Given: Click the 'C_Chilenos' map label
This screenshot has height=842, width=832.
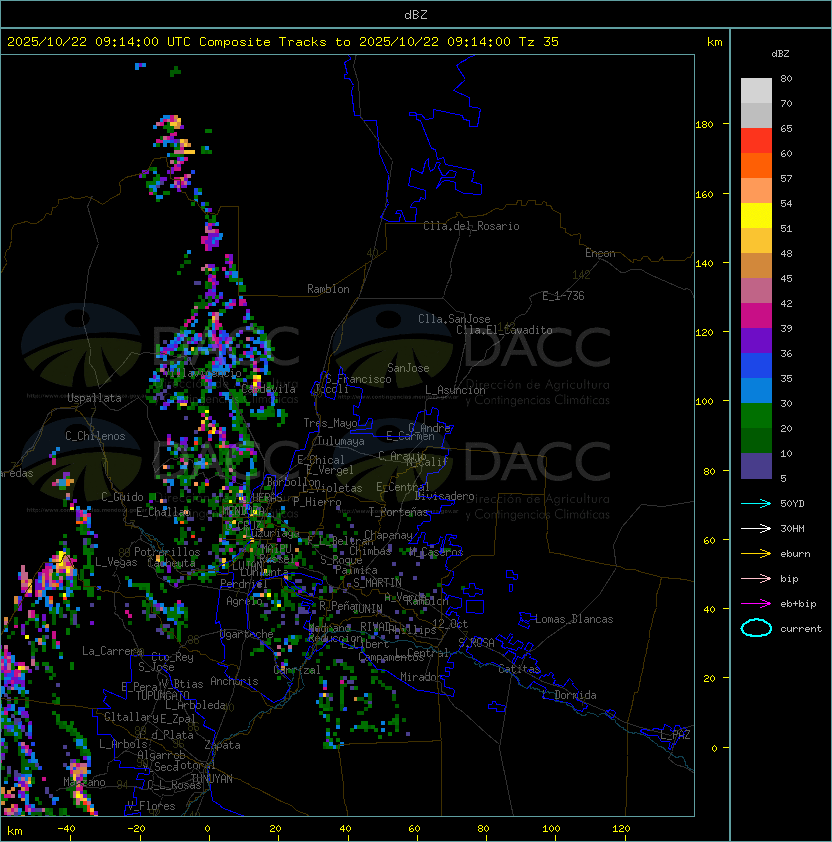Looking at the screenshot, I should (95, 436).
